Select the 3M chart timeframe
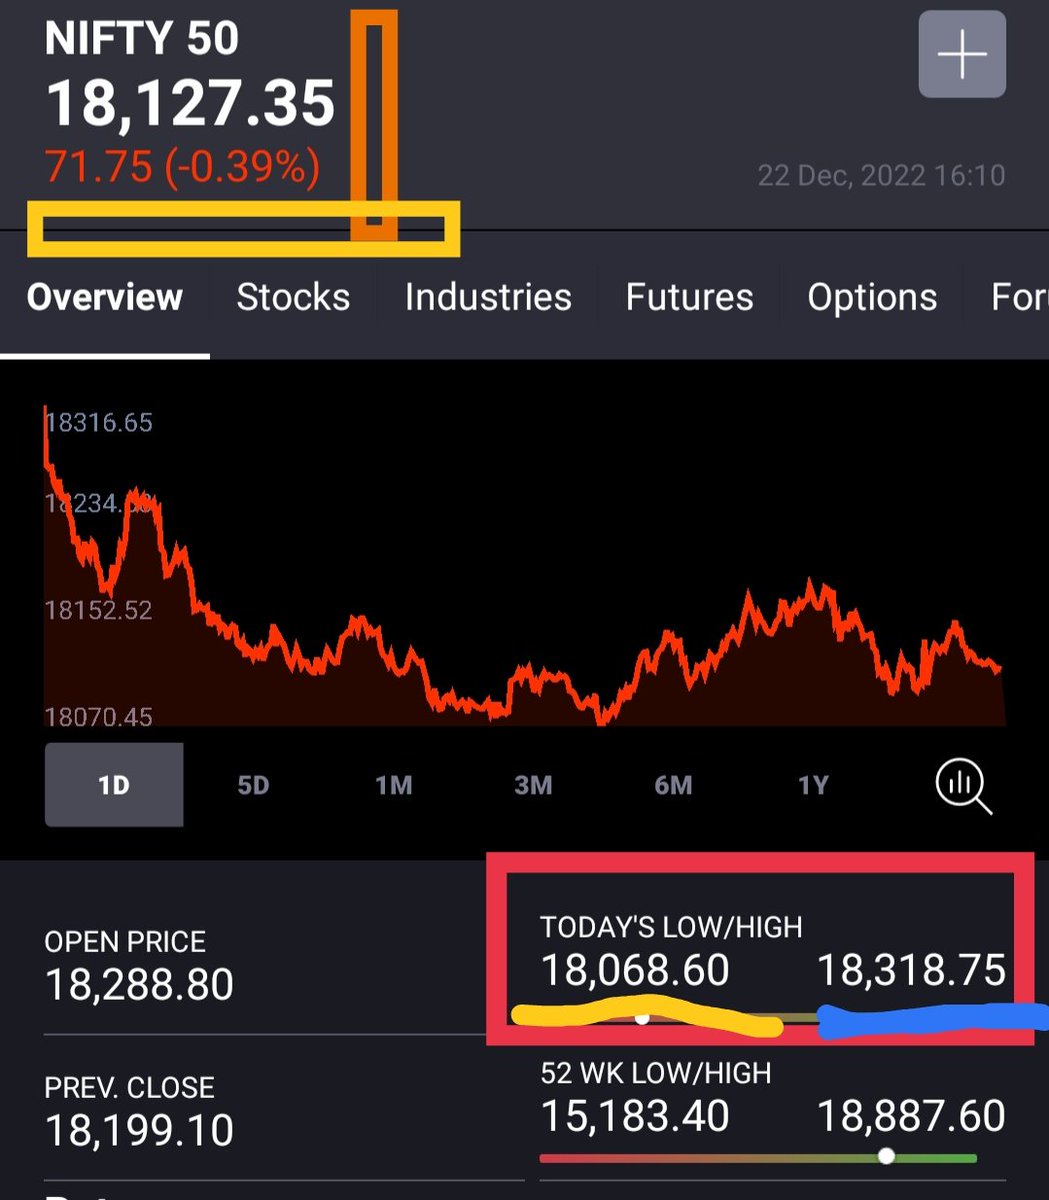This screenshot has height=1200, width=1049. (x=532, y=785)
